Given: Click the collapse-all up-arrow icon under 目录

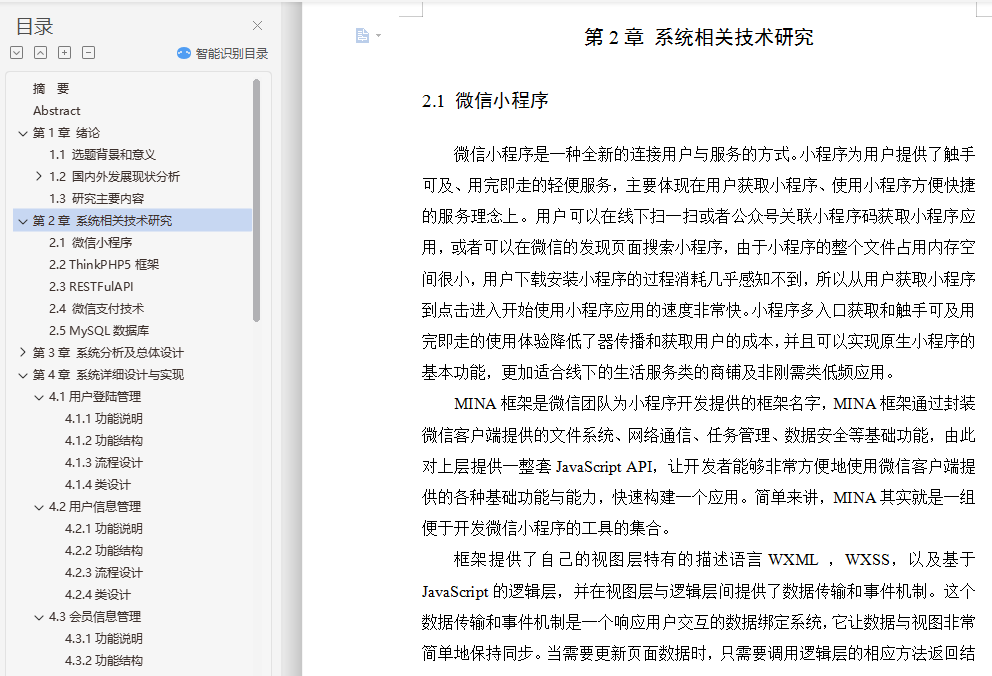Looking at the screenshot, I should point(40,52).
